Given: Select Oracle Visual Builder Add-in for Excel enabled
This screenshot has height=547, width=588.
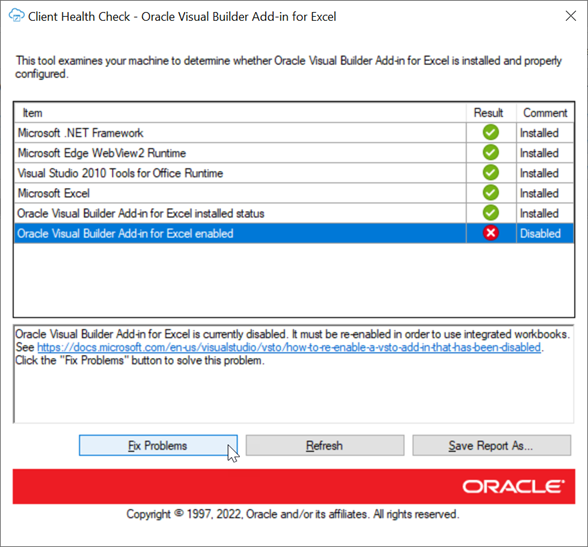Looking at the screenshot, I should [x=294, y=234].
